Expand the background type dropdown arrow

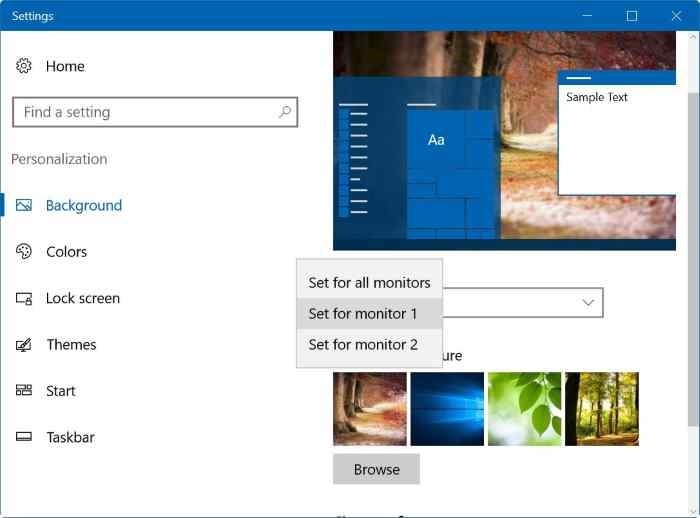(x=588, y=303)
